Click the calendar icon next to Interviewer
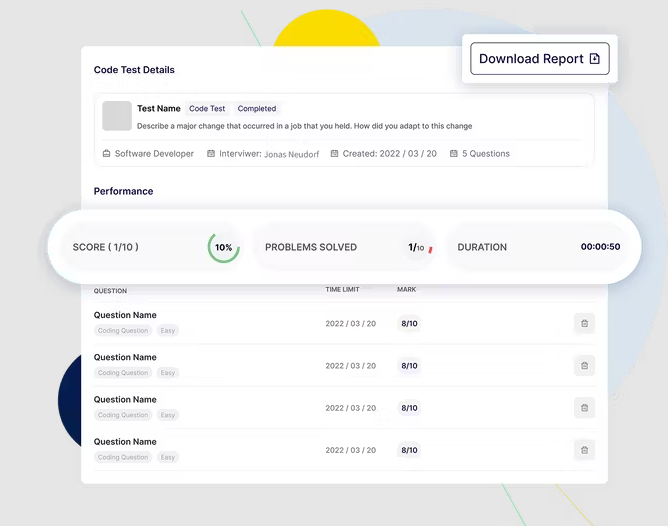668x526 pixels. click(x=211, y=154)
